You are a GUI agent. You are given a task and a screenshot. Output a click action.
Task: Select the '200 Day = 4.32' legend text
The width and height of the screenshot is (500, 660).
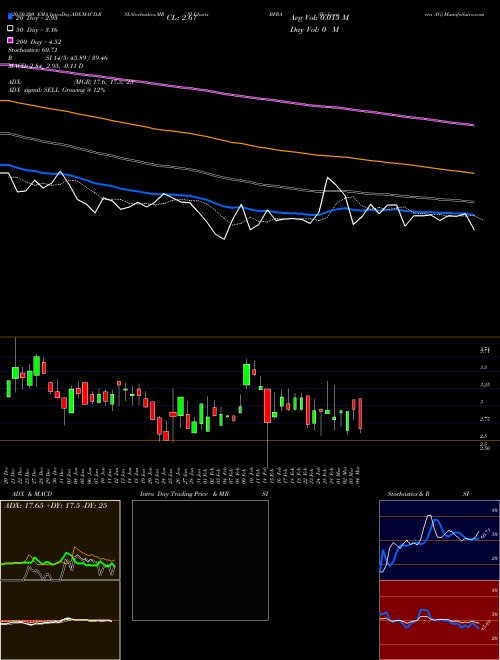[x=38, y=42]
